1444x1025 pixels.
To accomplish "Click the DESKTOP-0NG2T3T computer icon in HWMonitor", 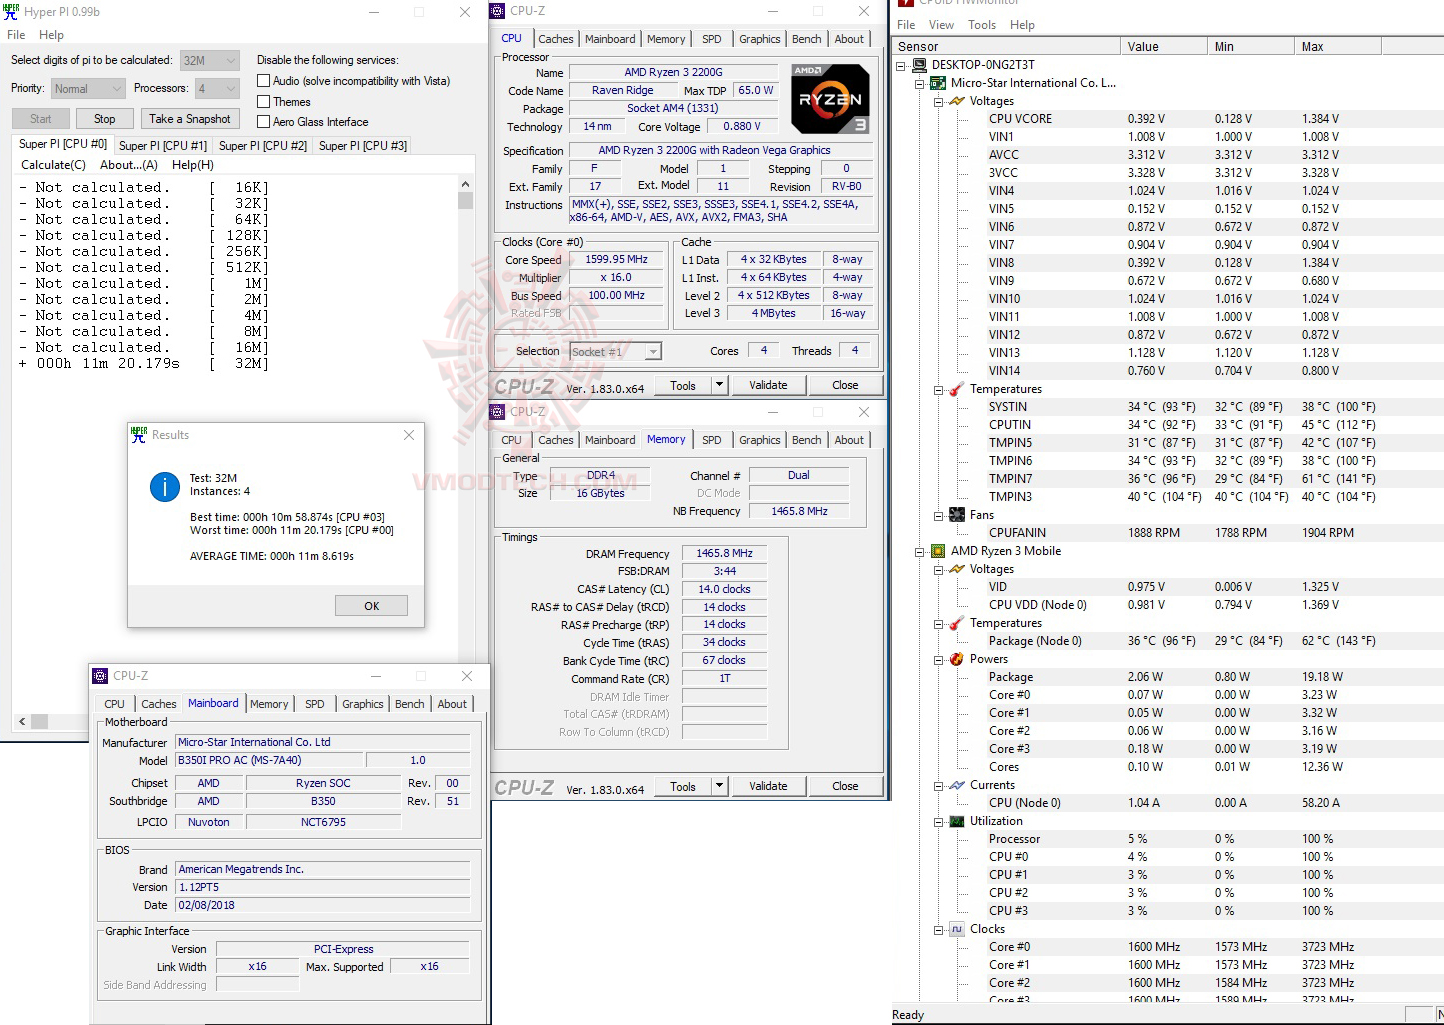I will tap(918, 65).
